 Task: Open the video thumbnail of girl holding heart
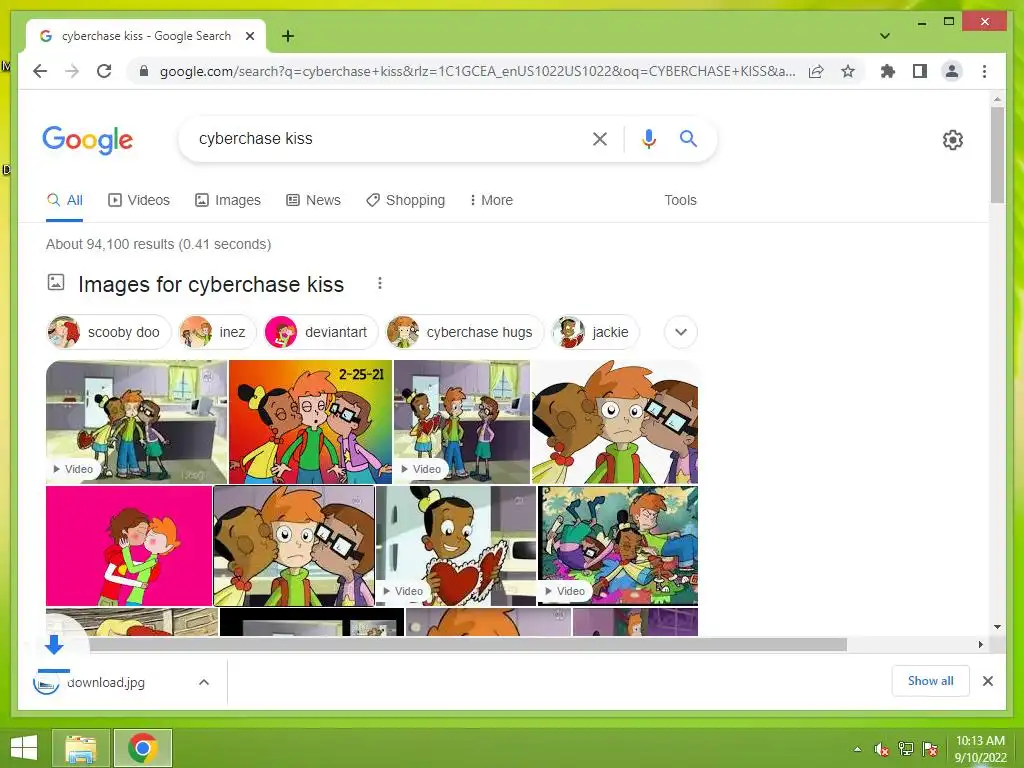coord(456,546)
